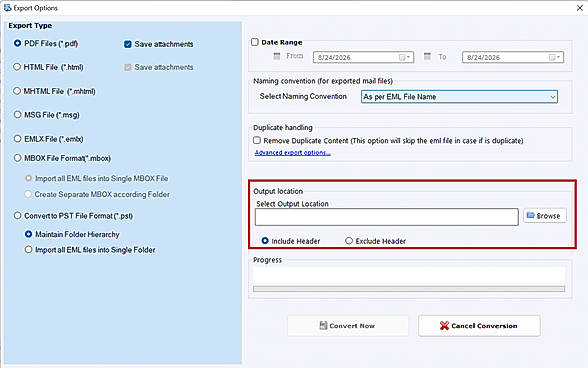The width and height of the screenshot is (588, 368).
Task: Open the To date picker dropdown
Action: pos(555,57)
